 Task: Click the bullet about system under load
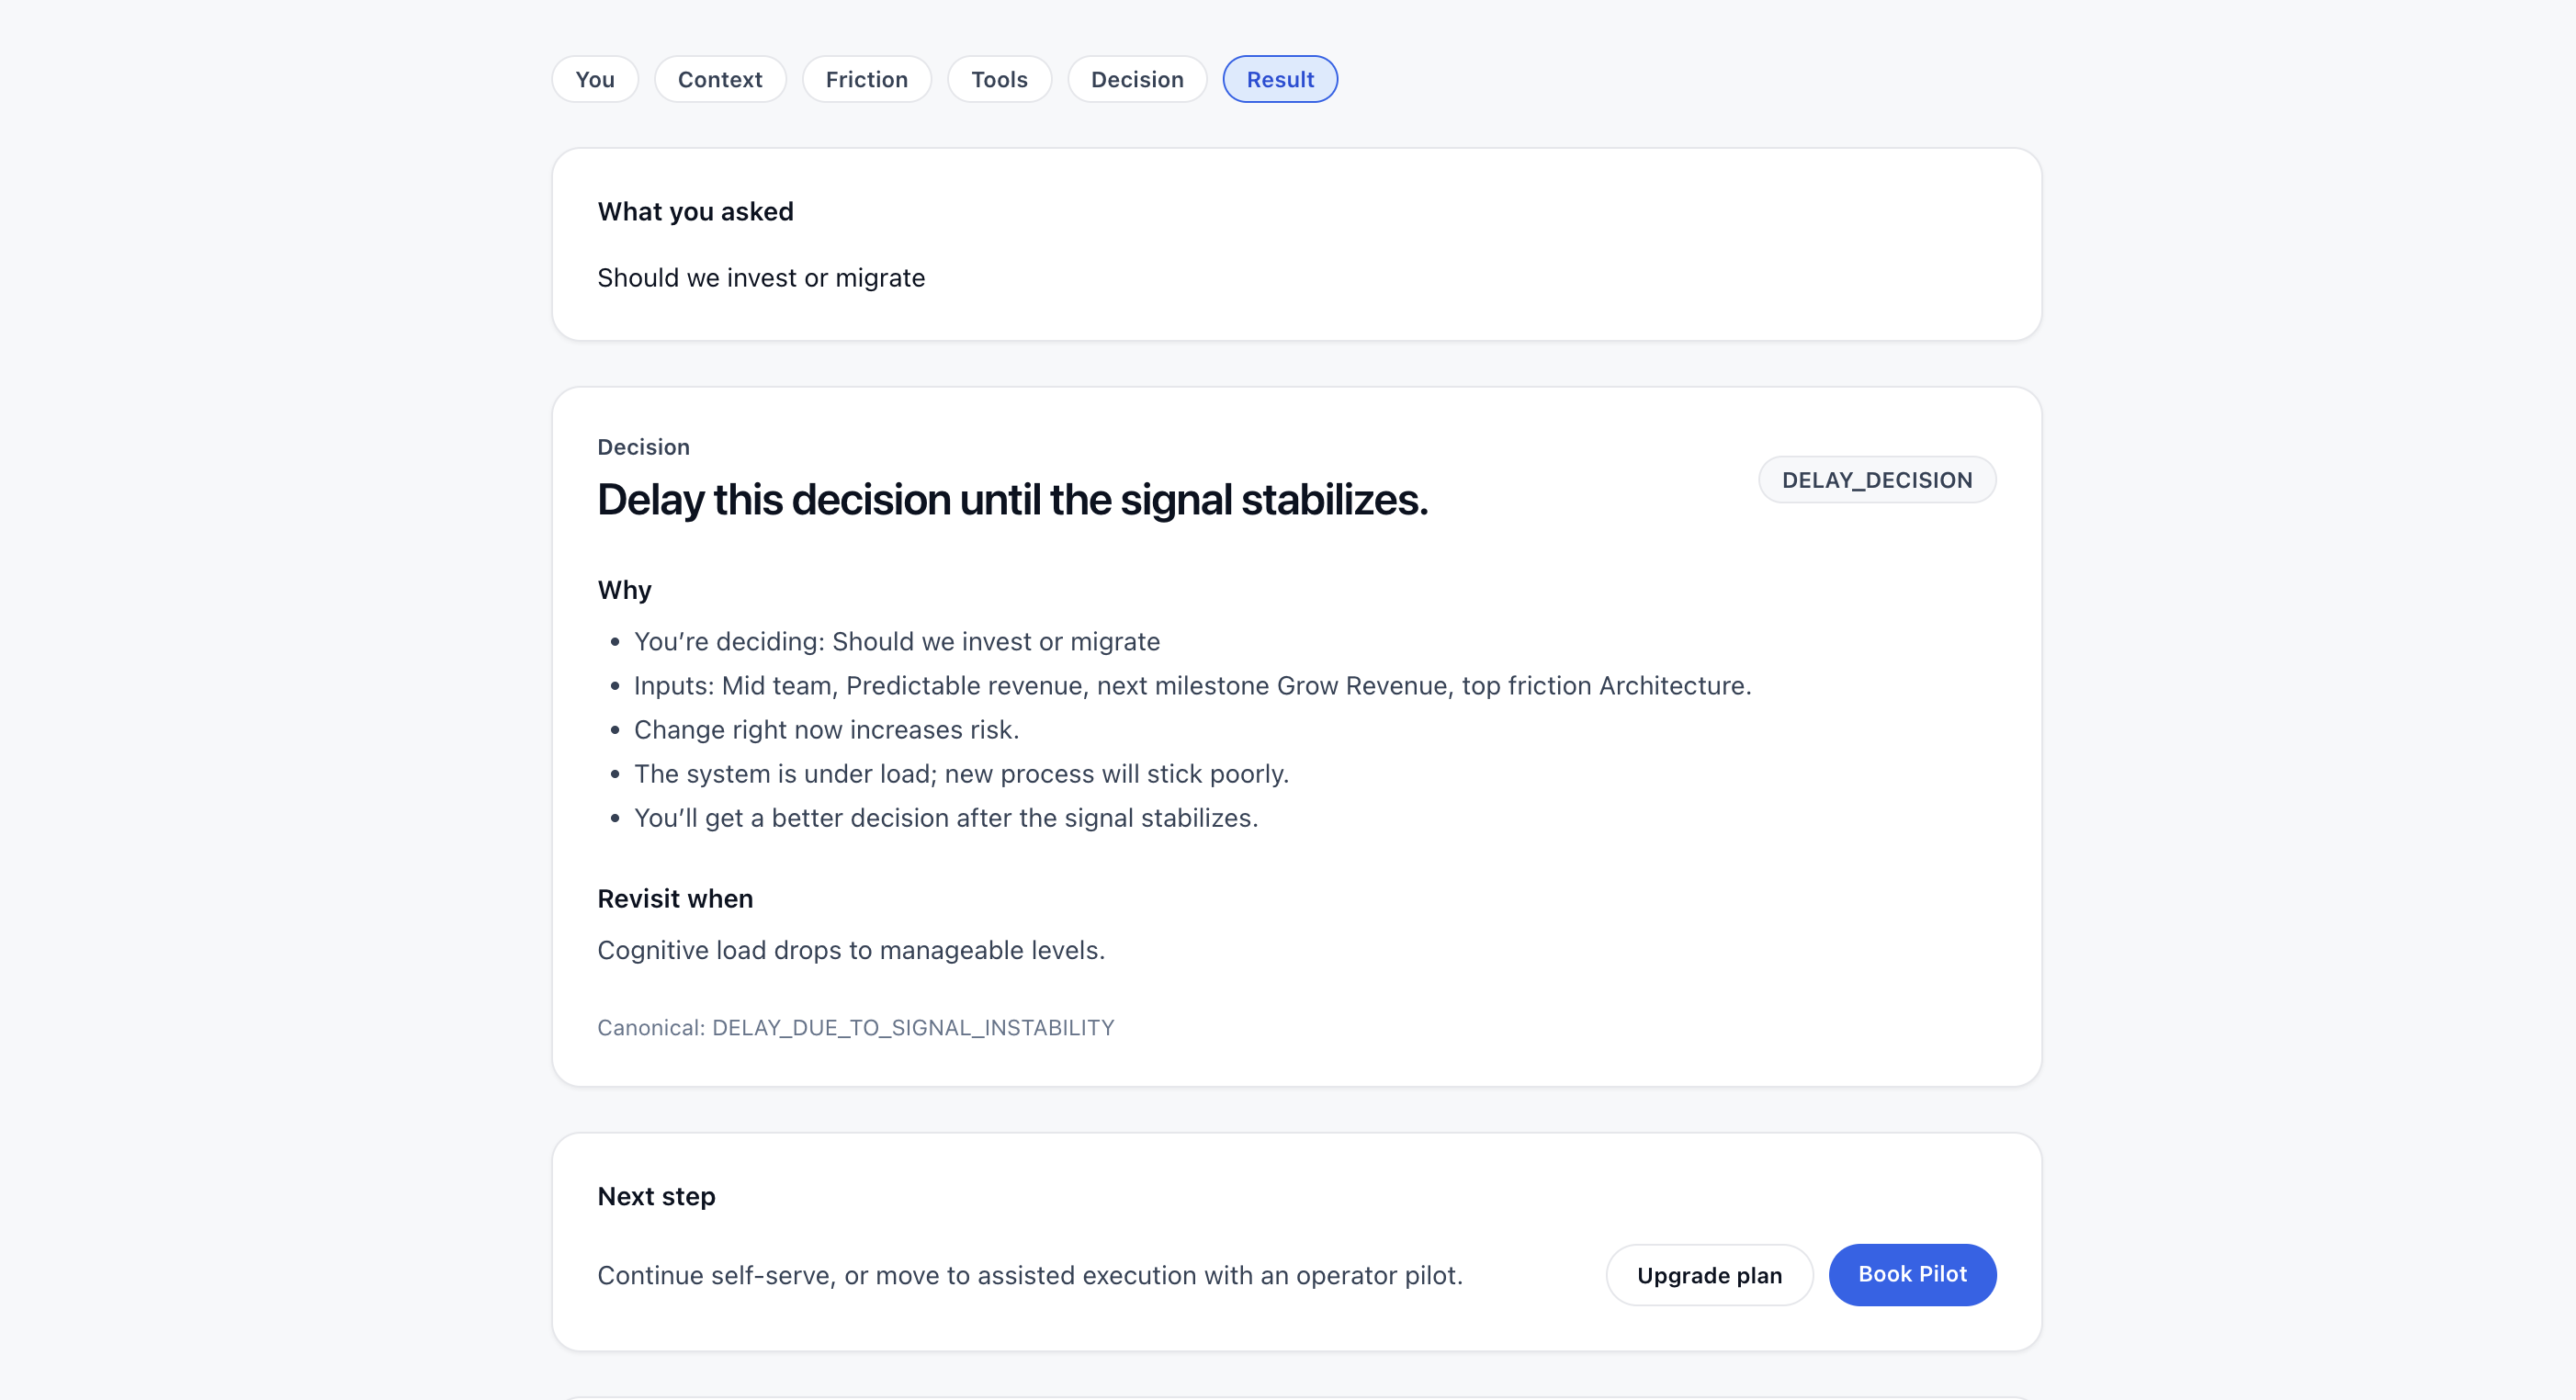click(x=961, y=773)
